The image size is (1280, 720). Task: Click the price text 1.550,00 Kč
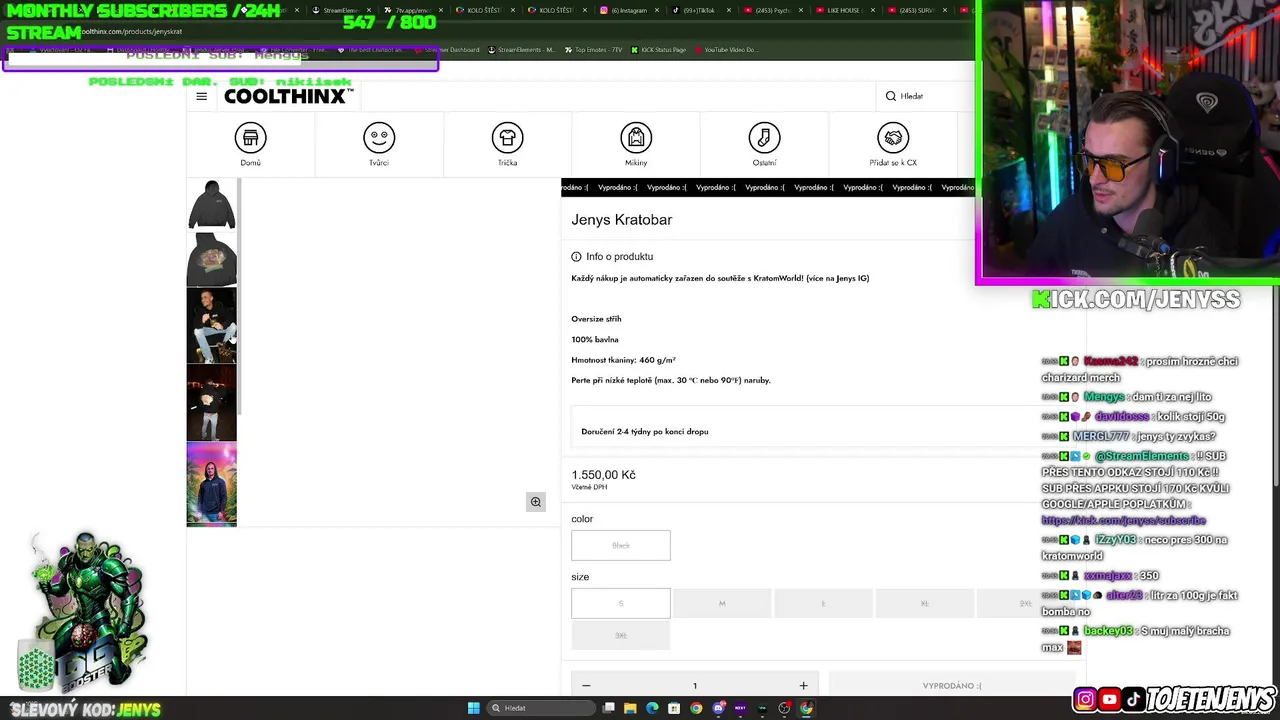[603, 475]
